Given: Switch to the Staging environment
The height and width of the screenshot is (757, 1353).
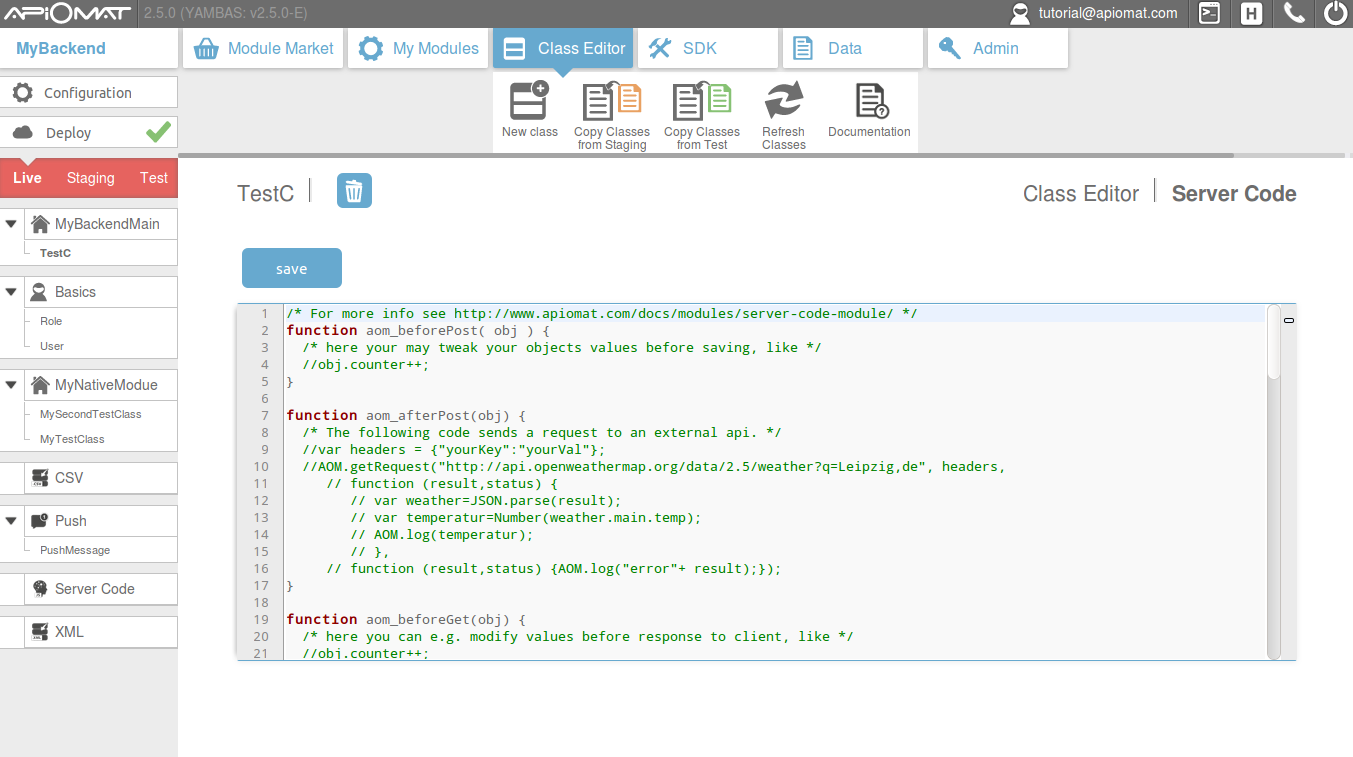Looking at the screenshot, I should coord(91,178).
